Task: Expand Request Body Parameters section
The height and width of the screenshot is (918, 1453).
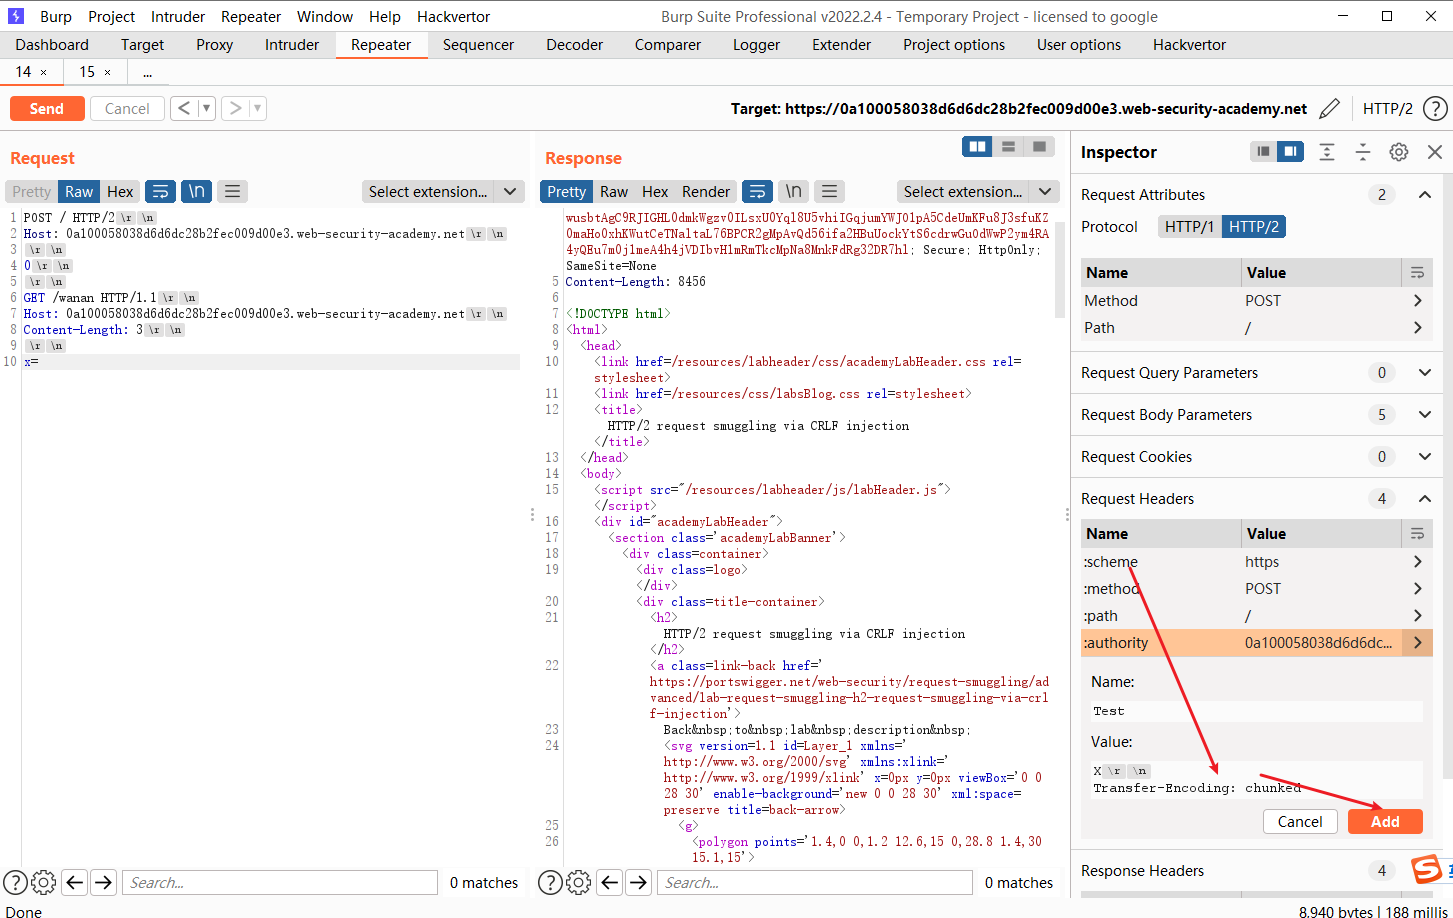Action: click(1425, 414)
